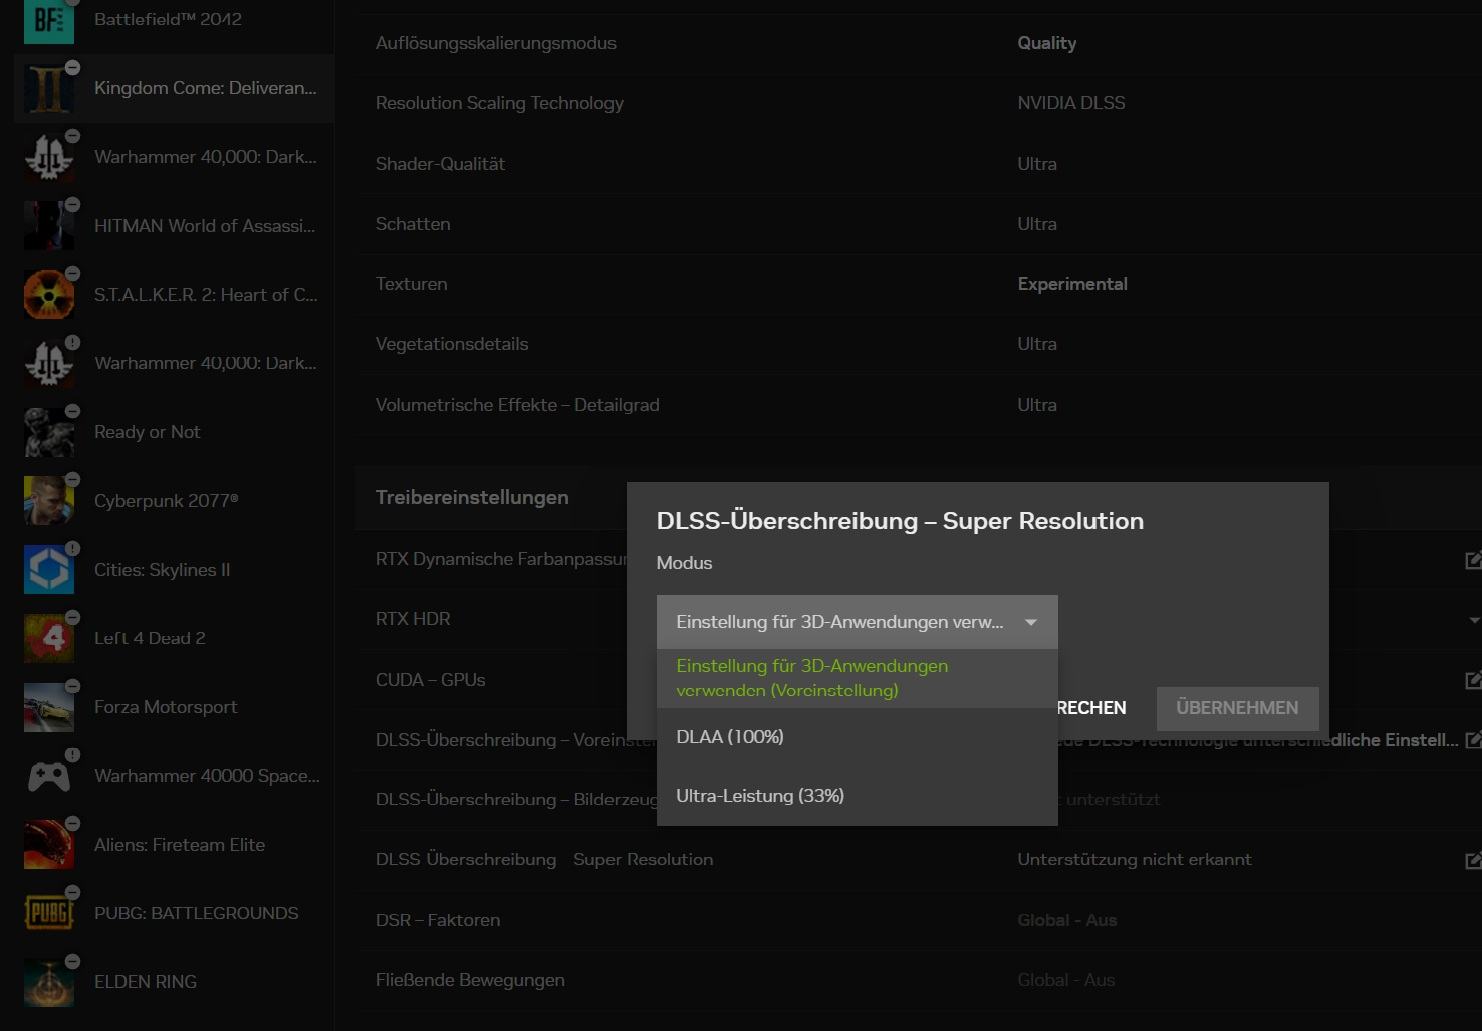Click Shader-Qualität setting row label
The width and height of the screenshot is (1482, 1031).
(440, 164)
